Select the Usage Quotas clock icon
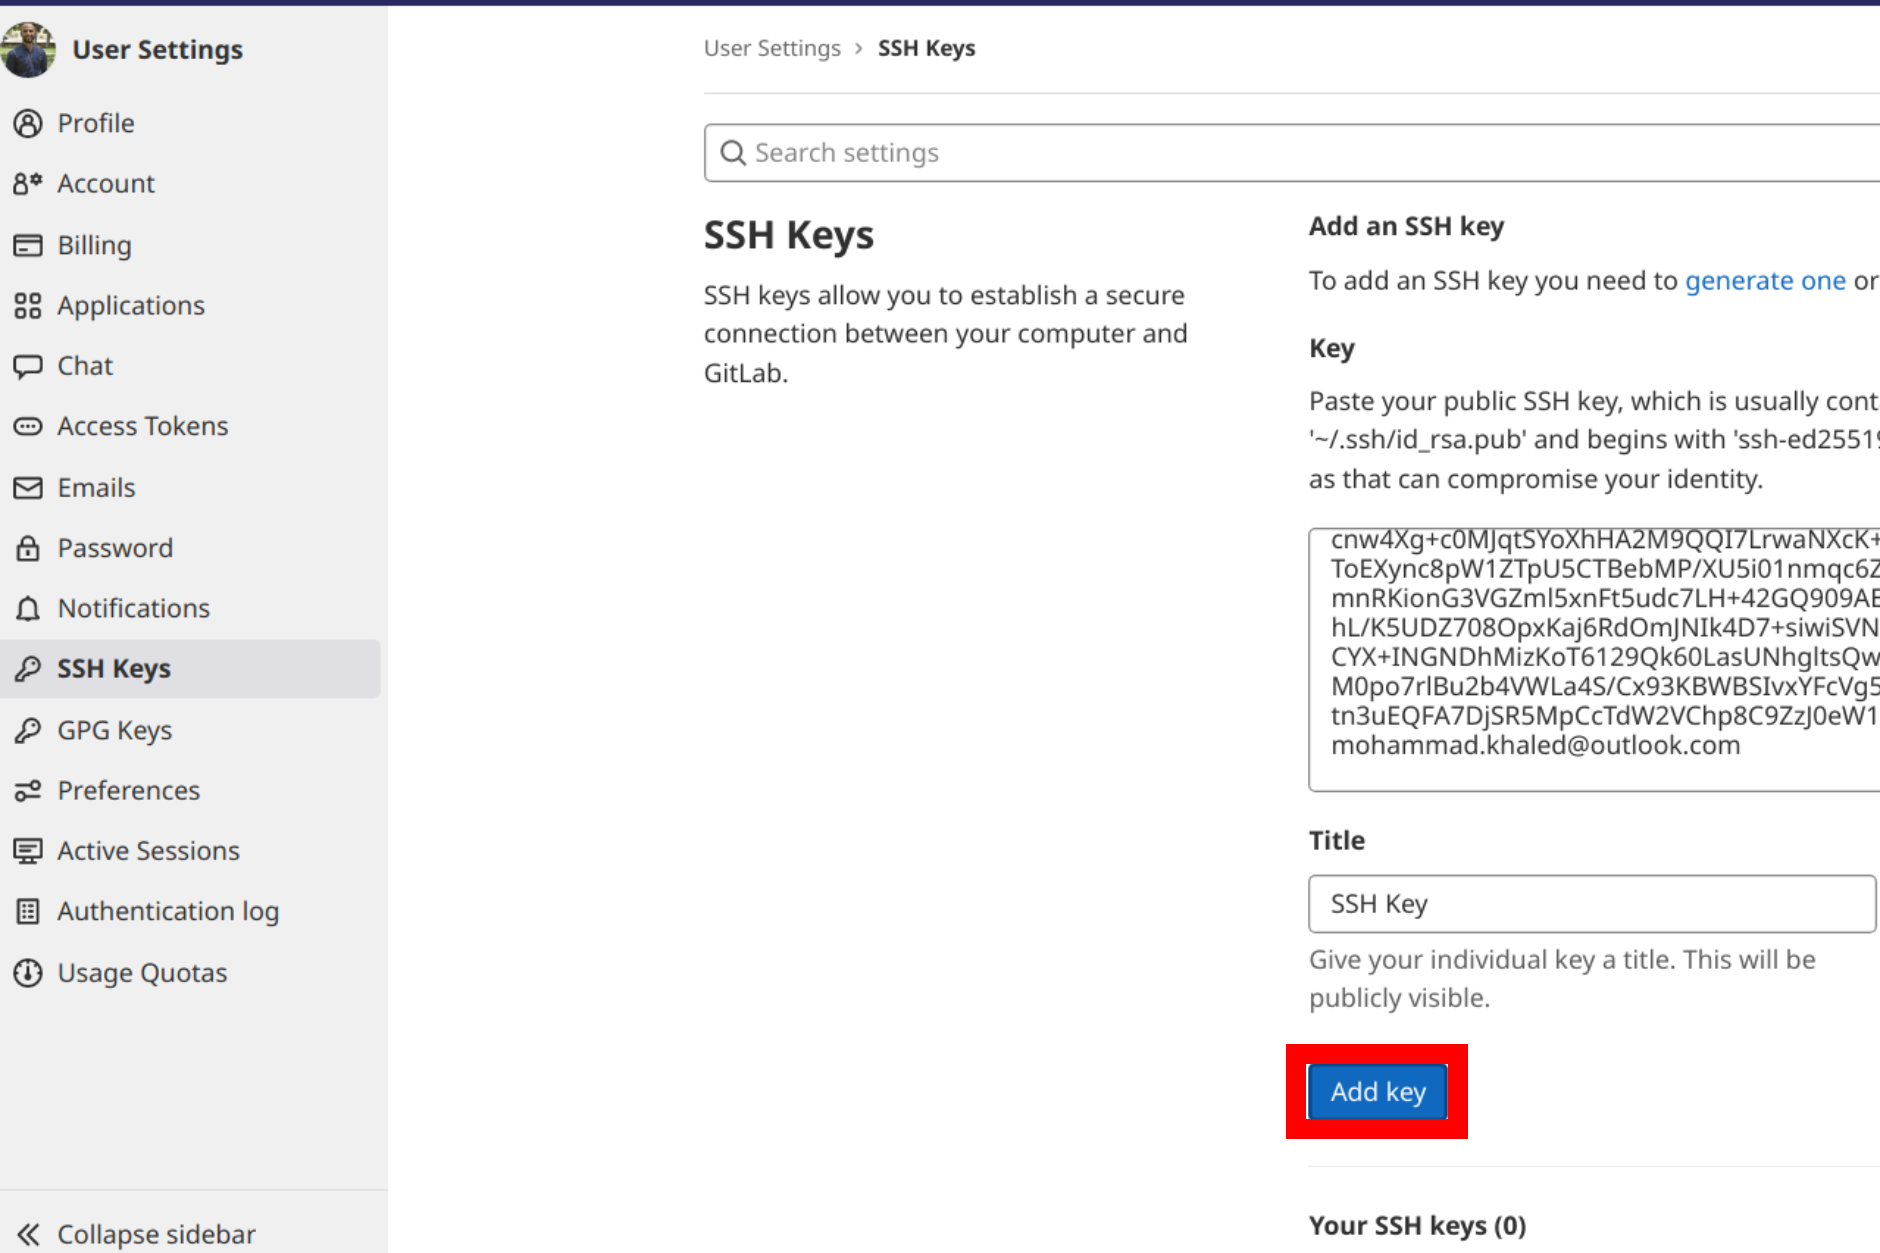This screenshot has width=1880, height=1253. tap(28, 971)
